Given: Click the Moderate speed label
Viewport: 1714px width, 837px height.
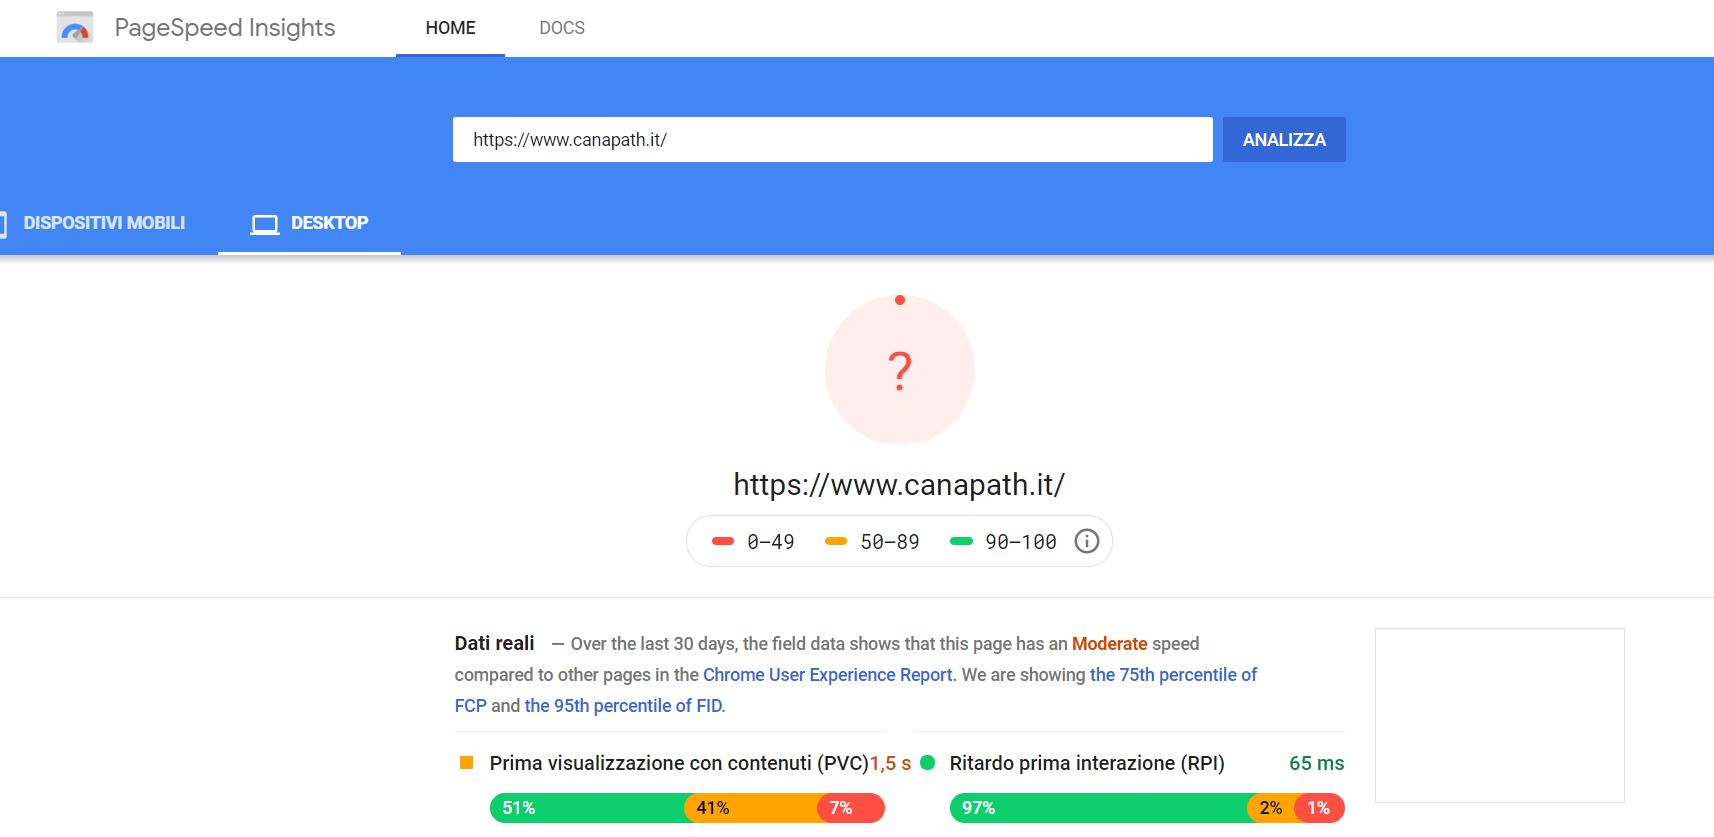Looking at the screenshot, I should pos(1109,644).
